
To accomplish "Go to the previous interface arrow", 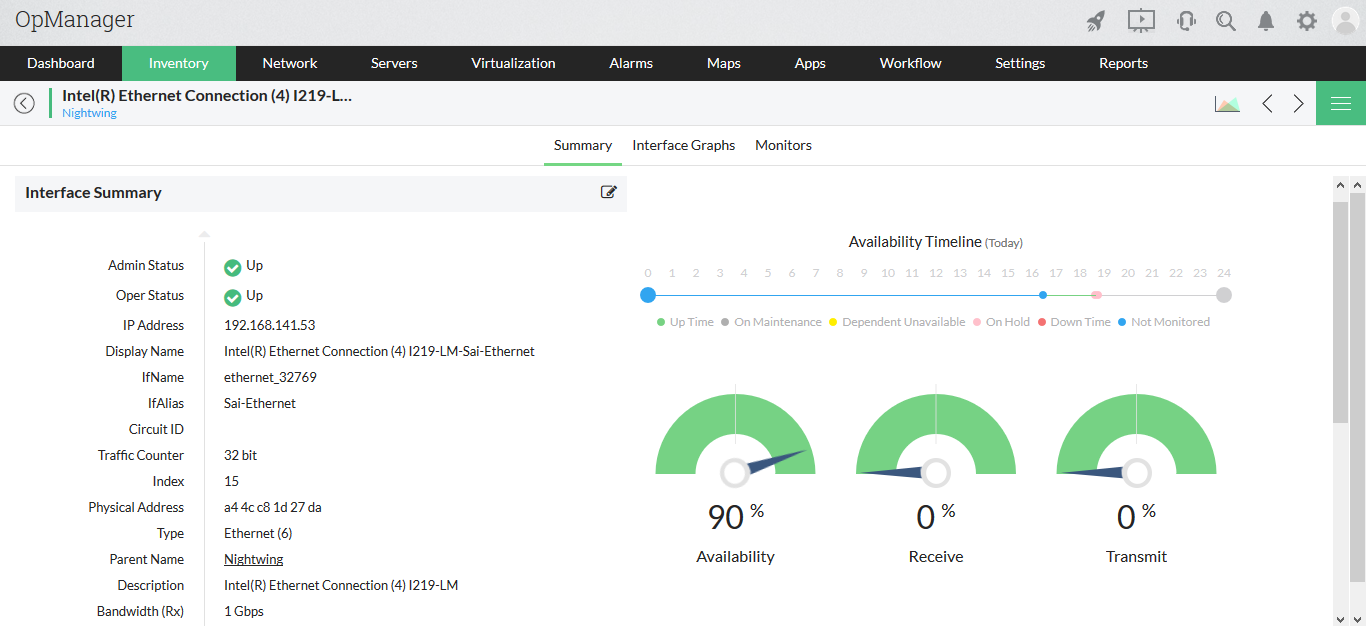I will pyautogui.click(x=1267, y=103).
